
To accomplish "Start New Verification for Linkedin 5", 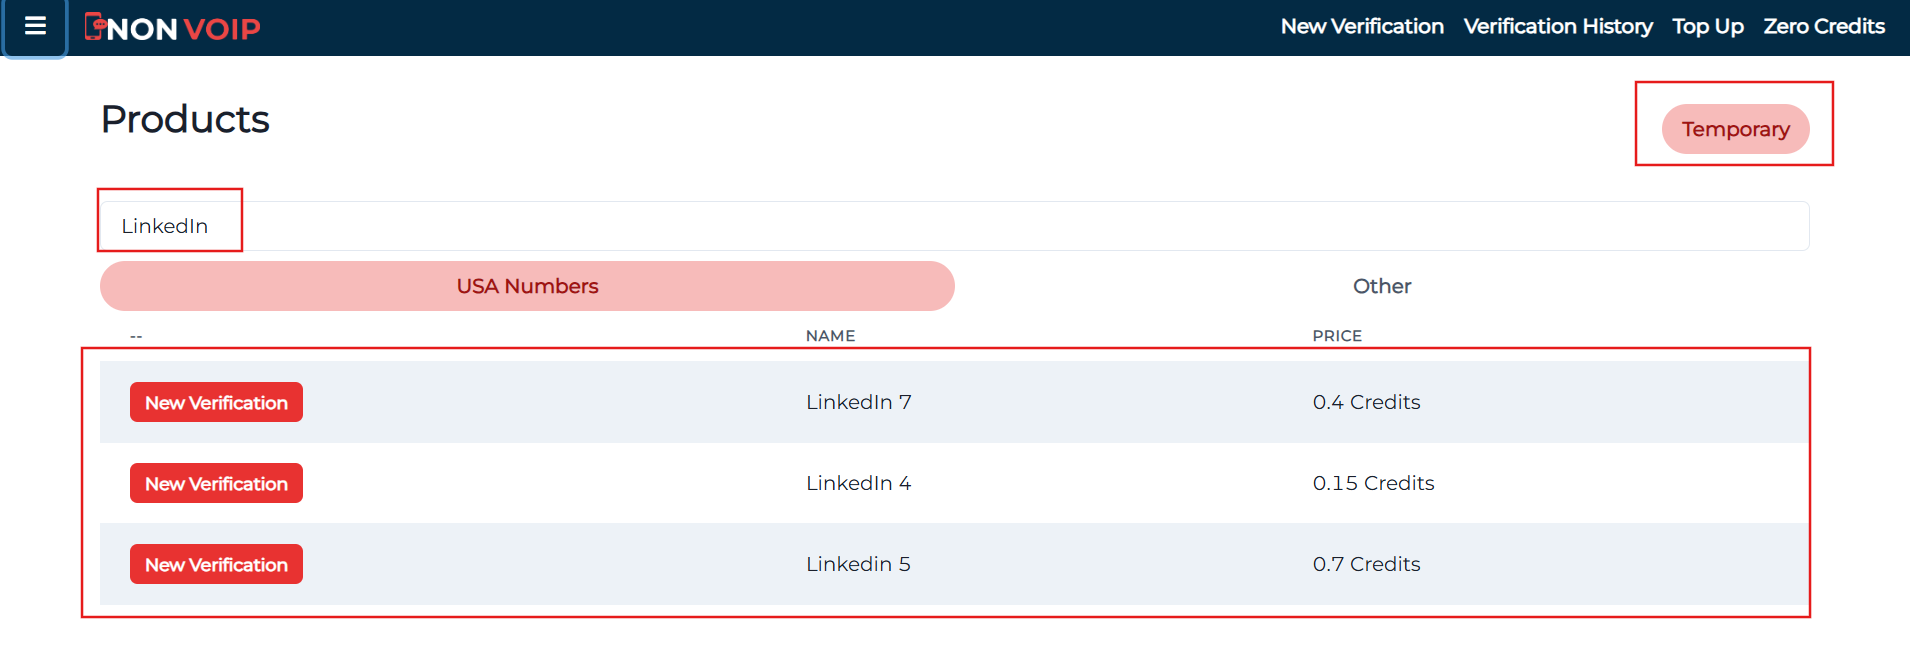I will pos(216,564).
